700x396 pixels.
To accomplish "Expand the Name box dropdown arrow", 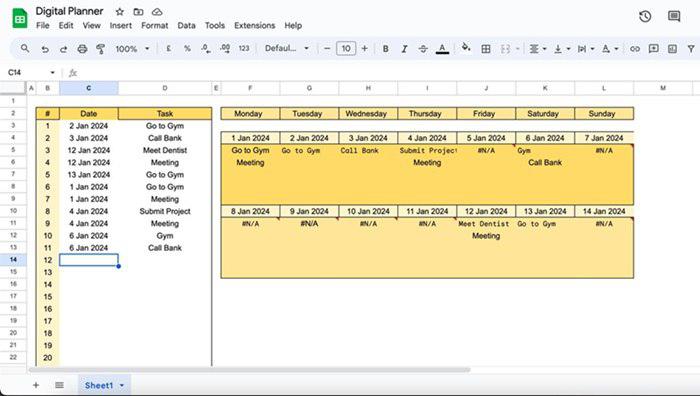I will click(52, 72).
